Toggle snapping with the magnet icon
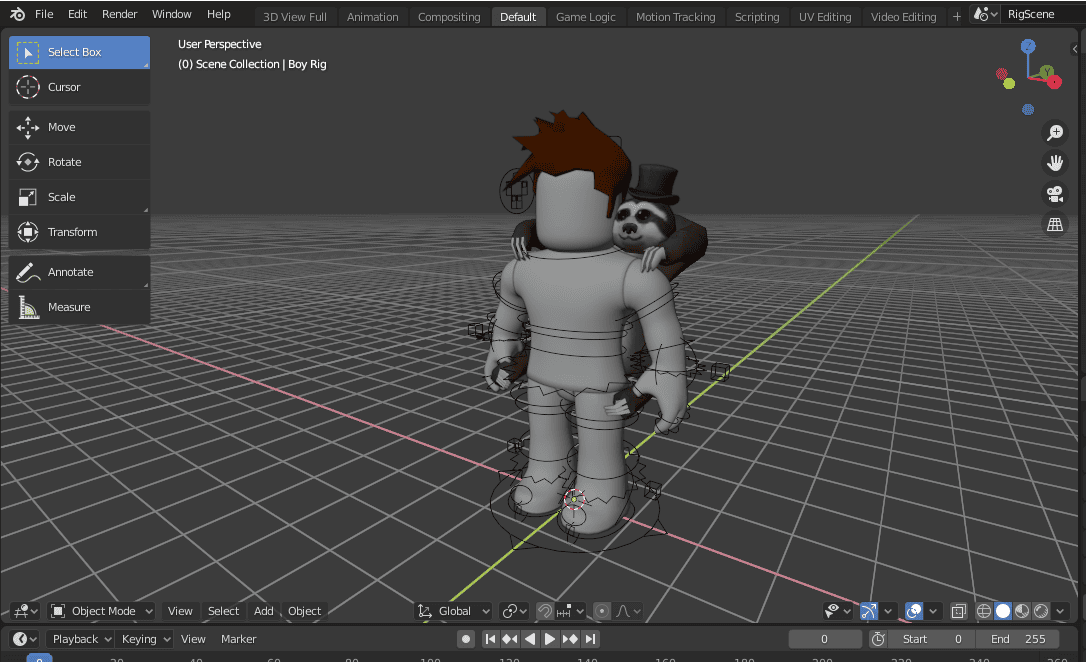The image size is (1086, 662). pos(544,610)
